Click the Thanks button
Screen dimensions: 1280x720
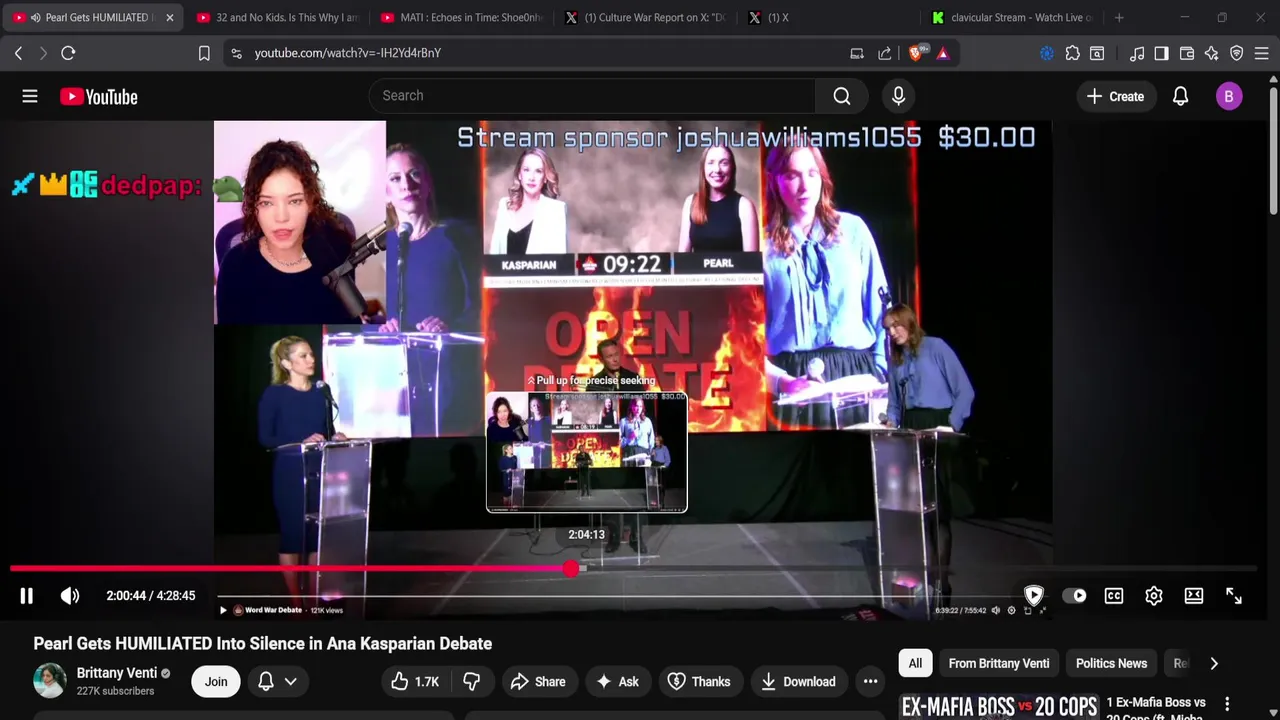699,682
